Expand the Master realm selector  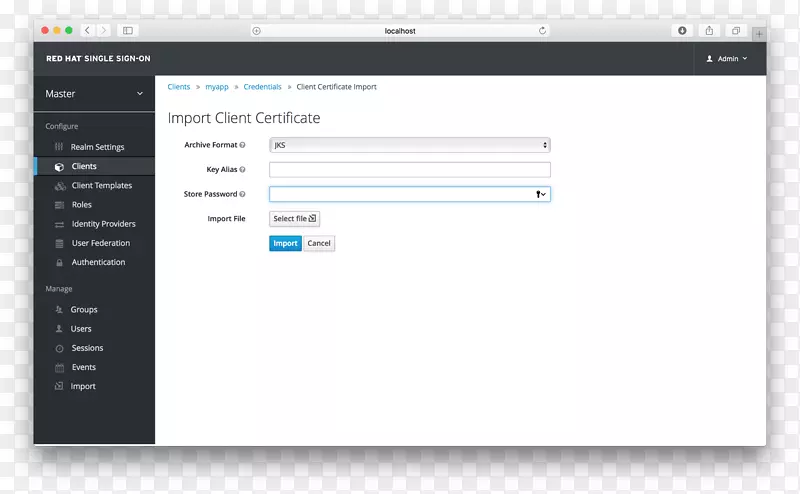(x=94, y=94)
